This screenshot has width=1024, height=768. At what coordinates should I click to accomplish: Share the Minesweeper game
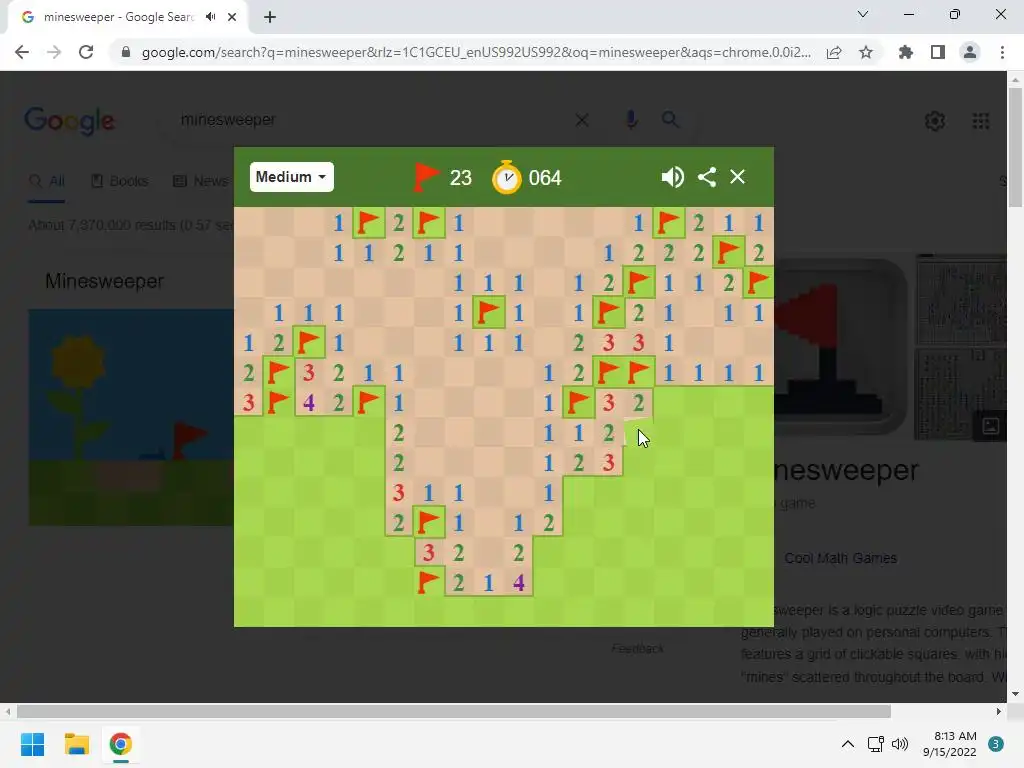point(707,177)
